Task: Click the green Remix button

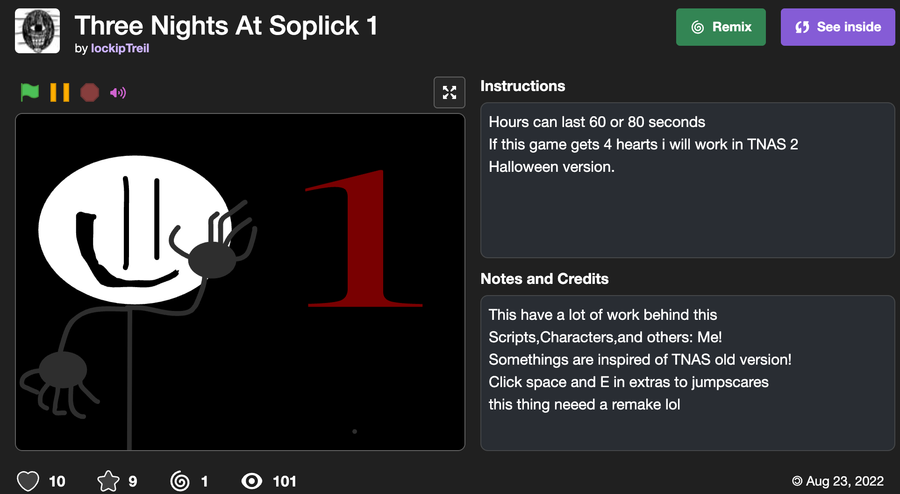Action: coord(721,27)
